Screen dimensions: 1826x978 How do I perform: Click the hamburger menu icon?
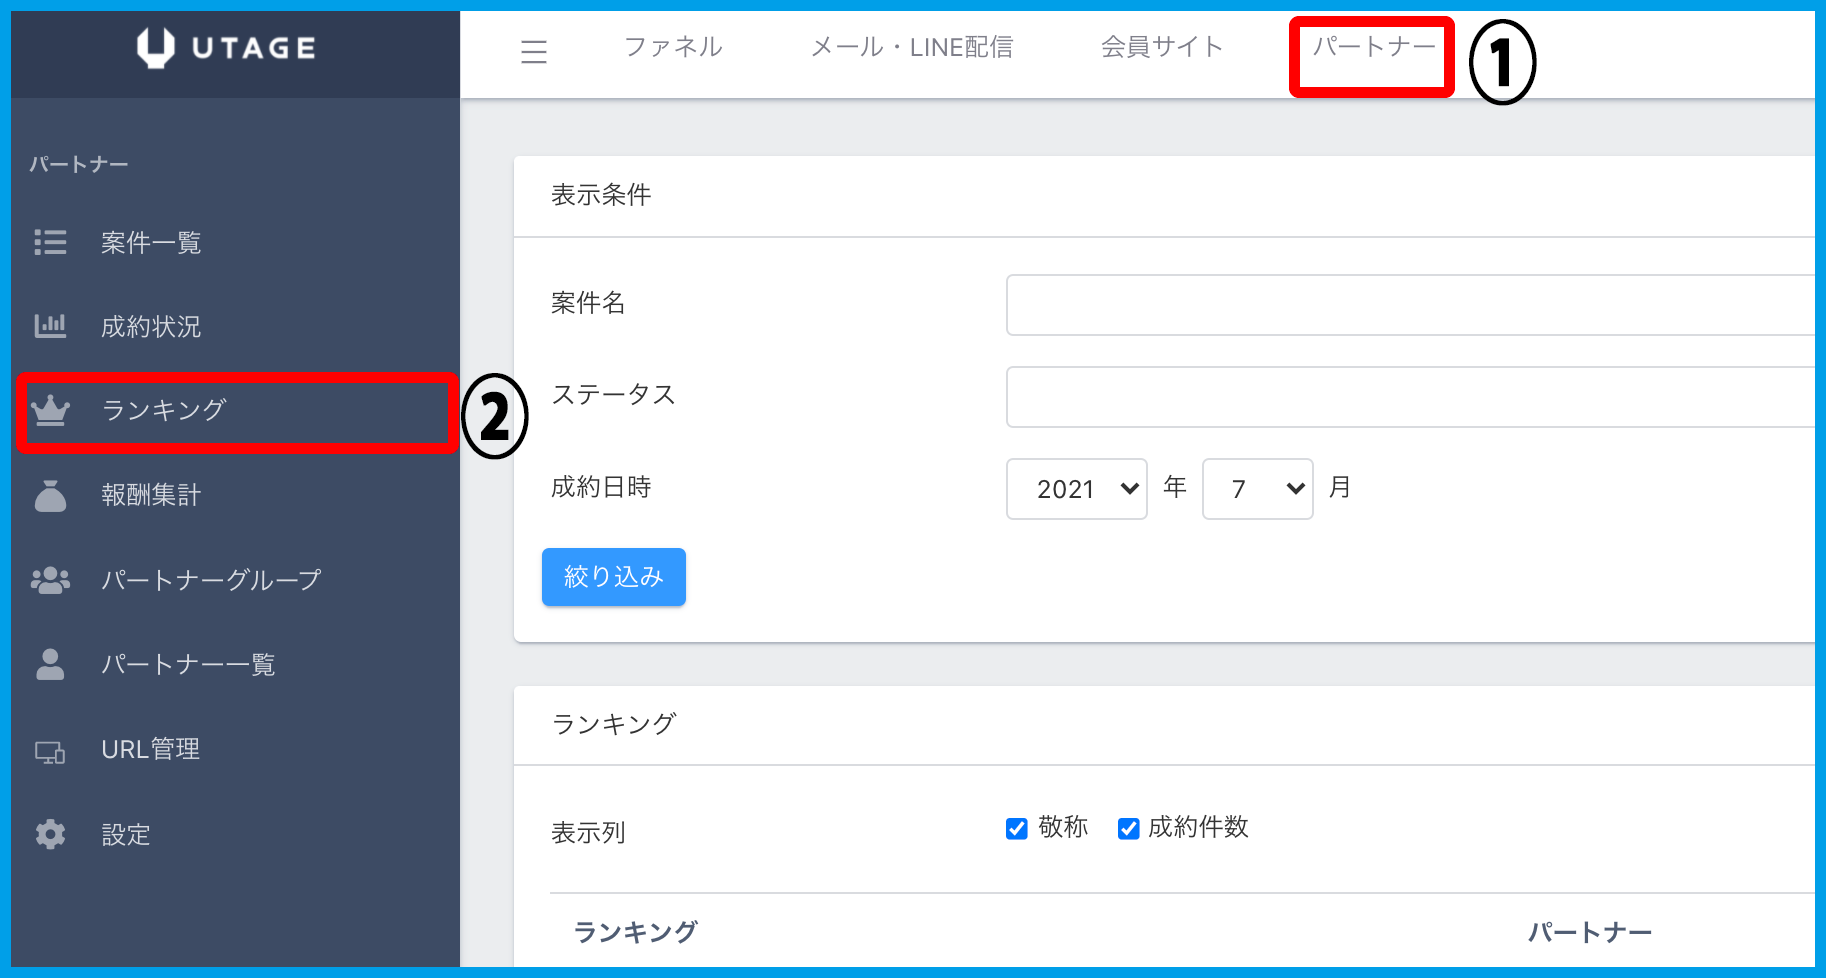click(x=534, y=52)
